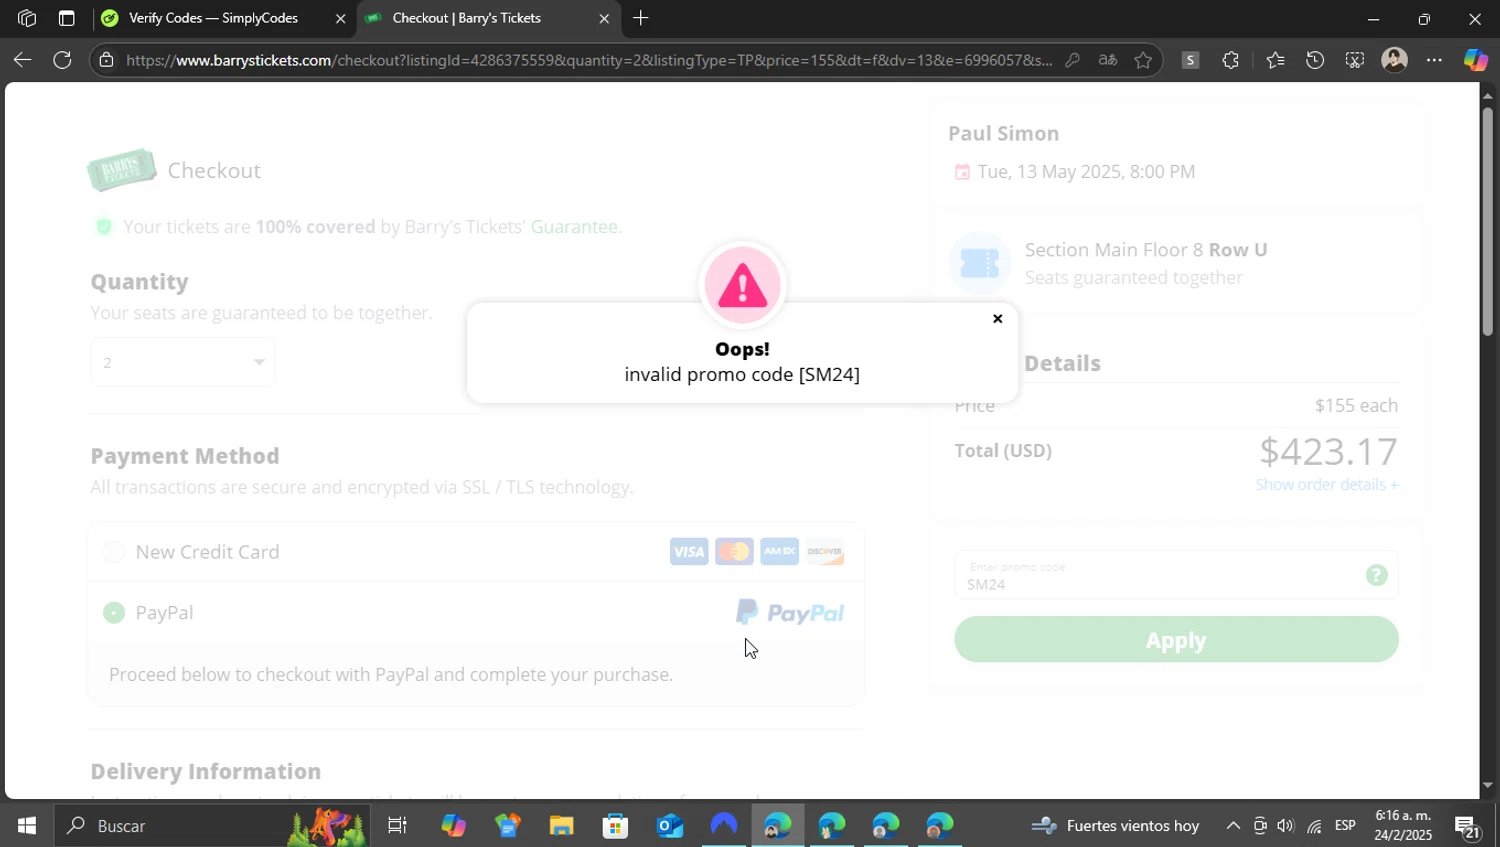Open the clock and date flyout
This screenshot has width=1500, height=847.
pos(1403,825)
